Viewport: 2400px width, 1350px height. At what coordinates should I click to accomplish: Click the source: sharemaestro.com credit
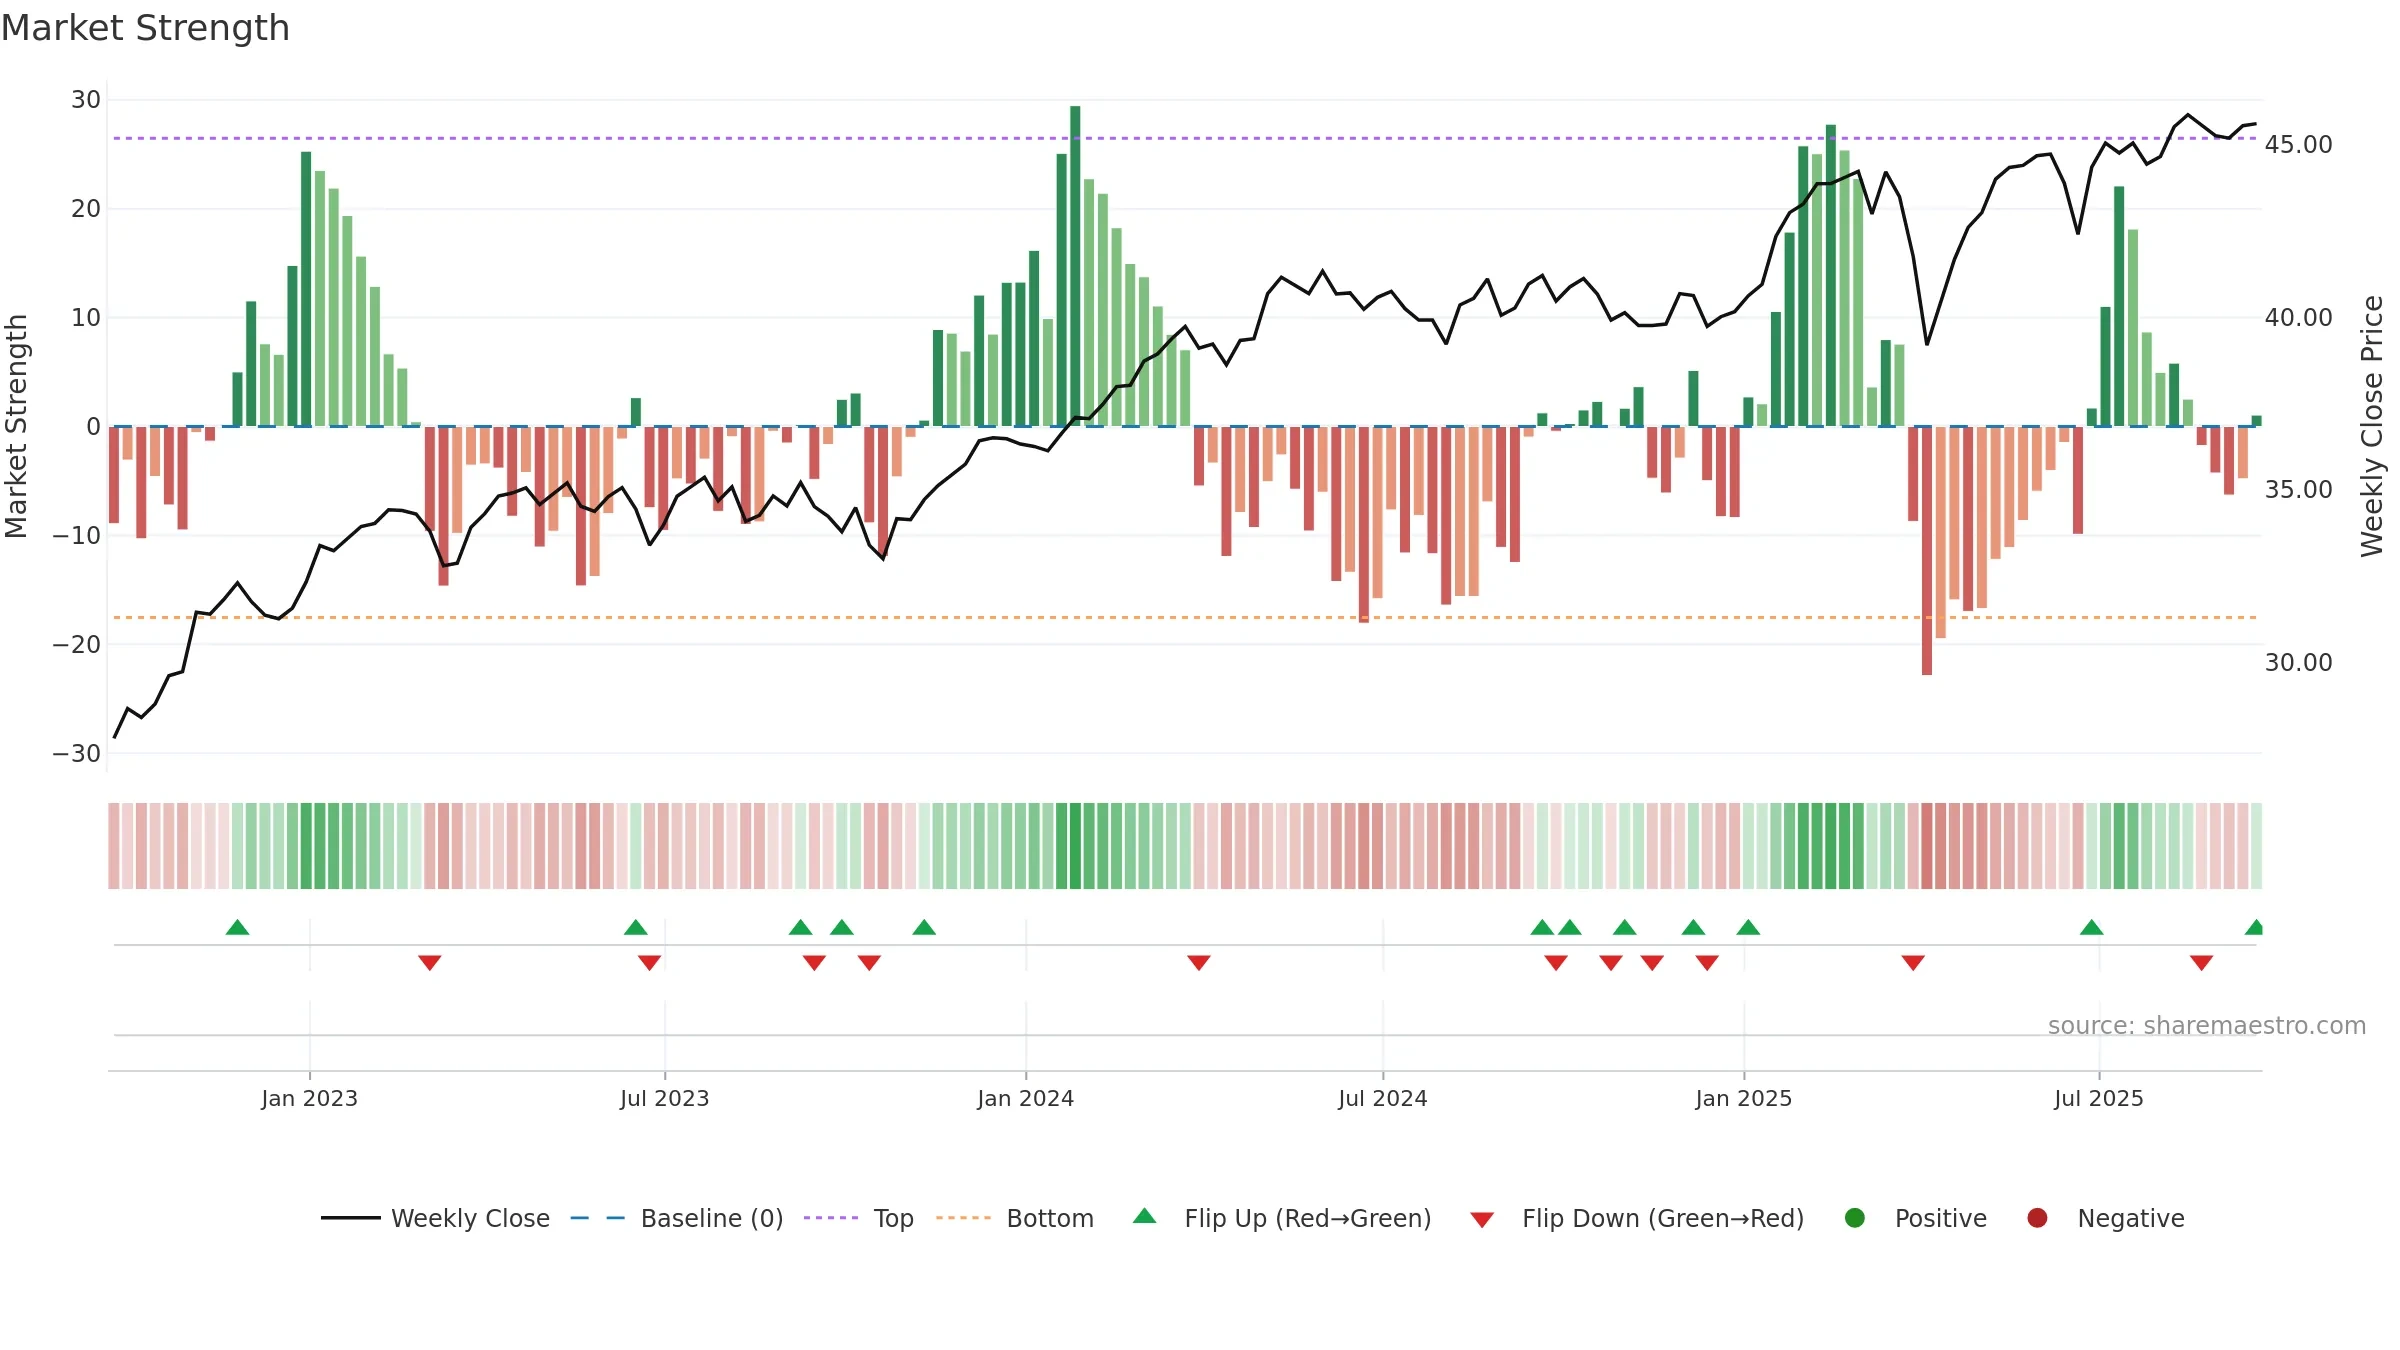(x=2207, y=1025)
